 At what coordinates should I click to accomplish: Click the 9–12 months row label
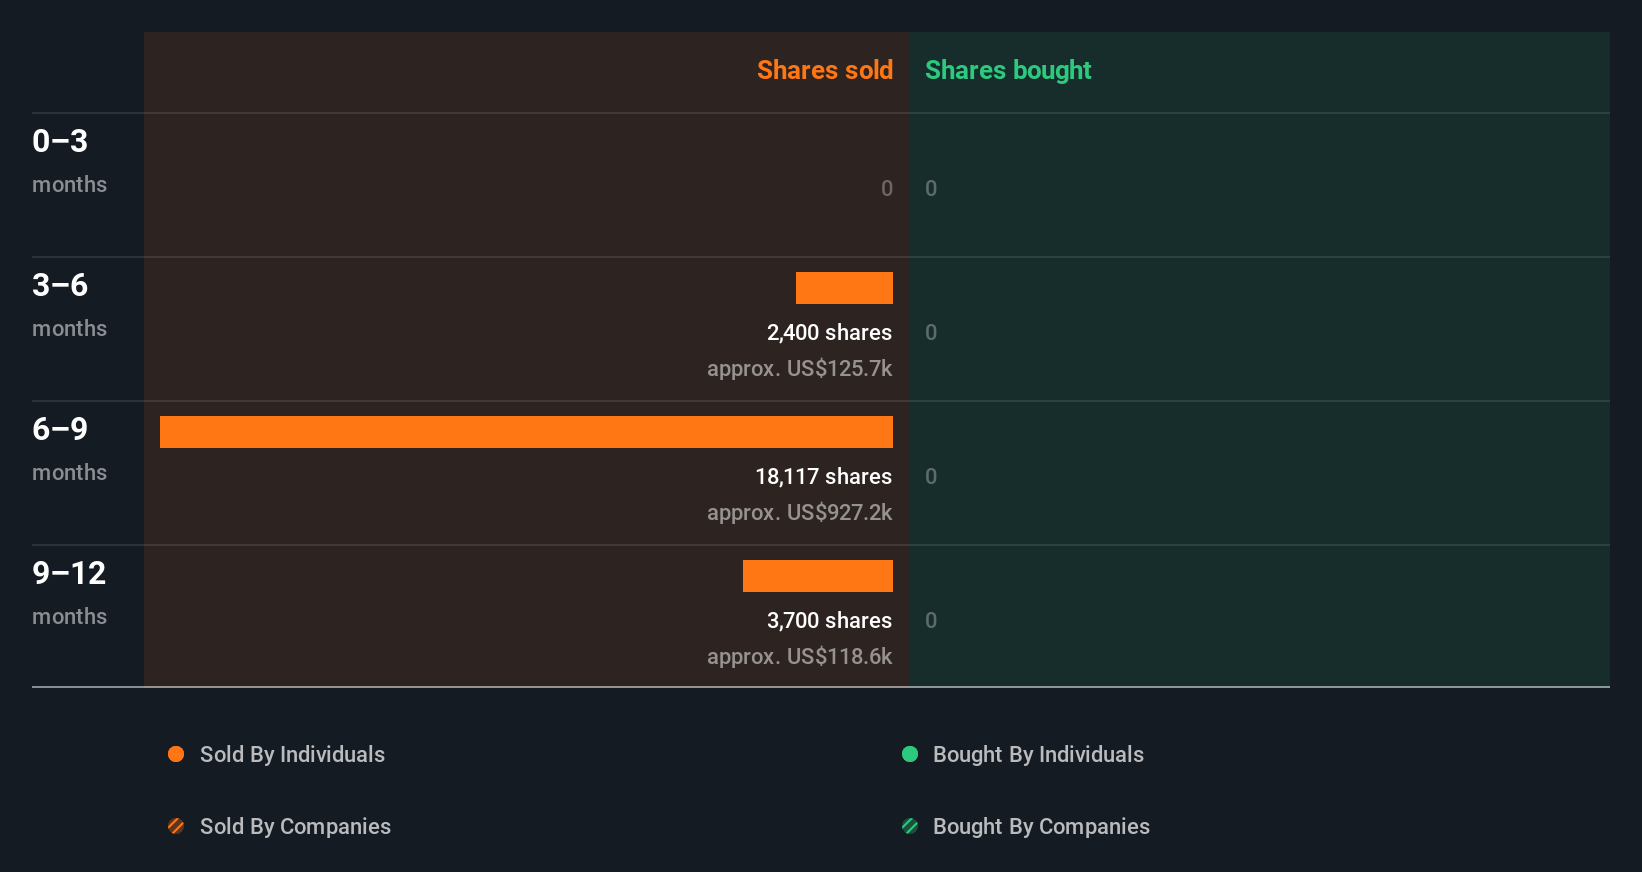coord(69,593)
